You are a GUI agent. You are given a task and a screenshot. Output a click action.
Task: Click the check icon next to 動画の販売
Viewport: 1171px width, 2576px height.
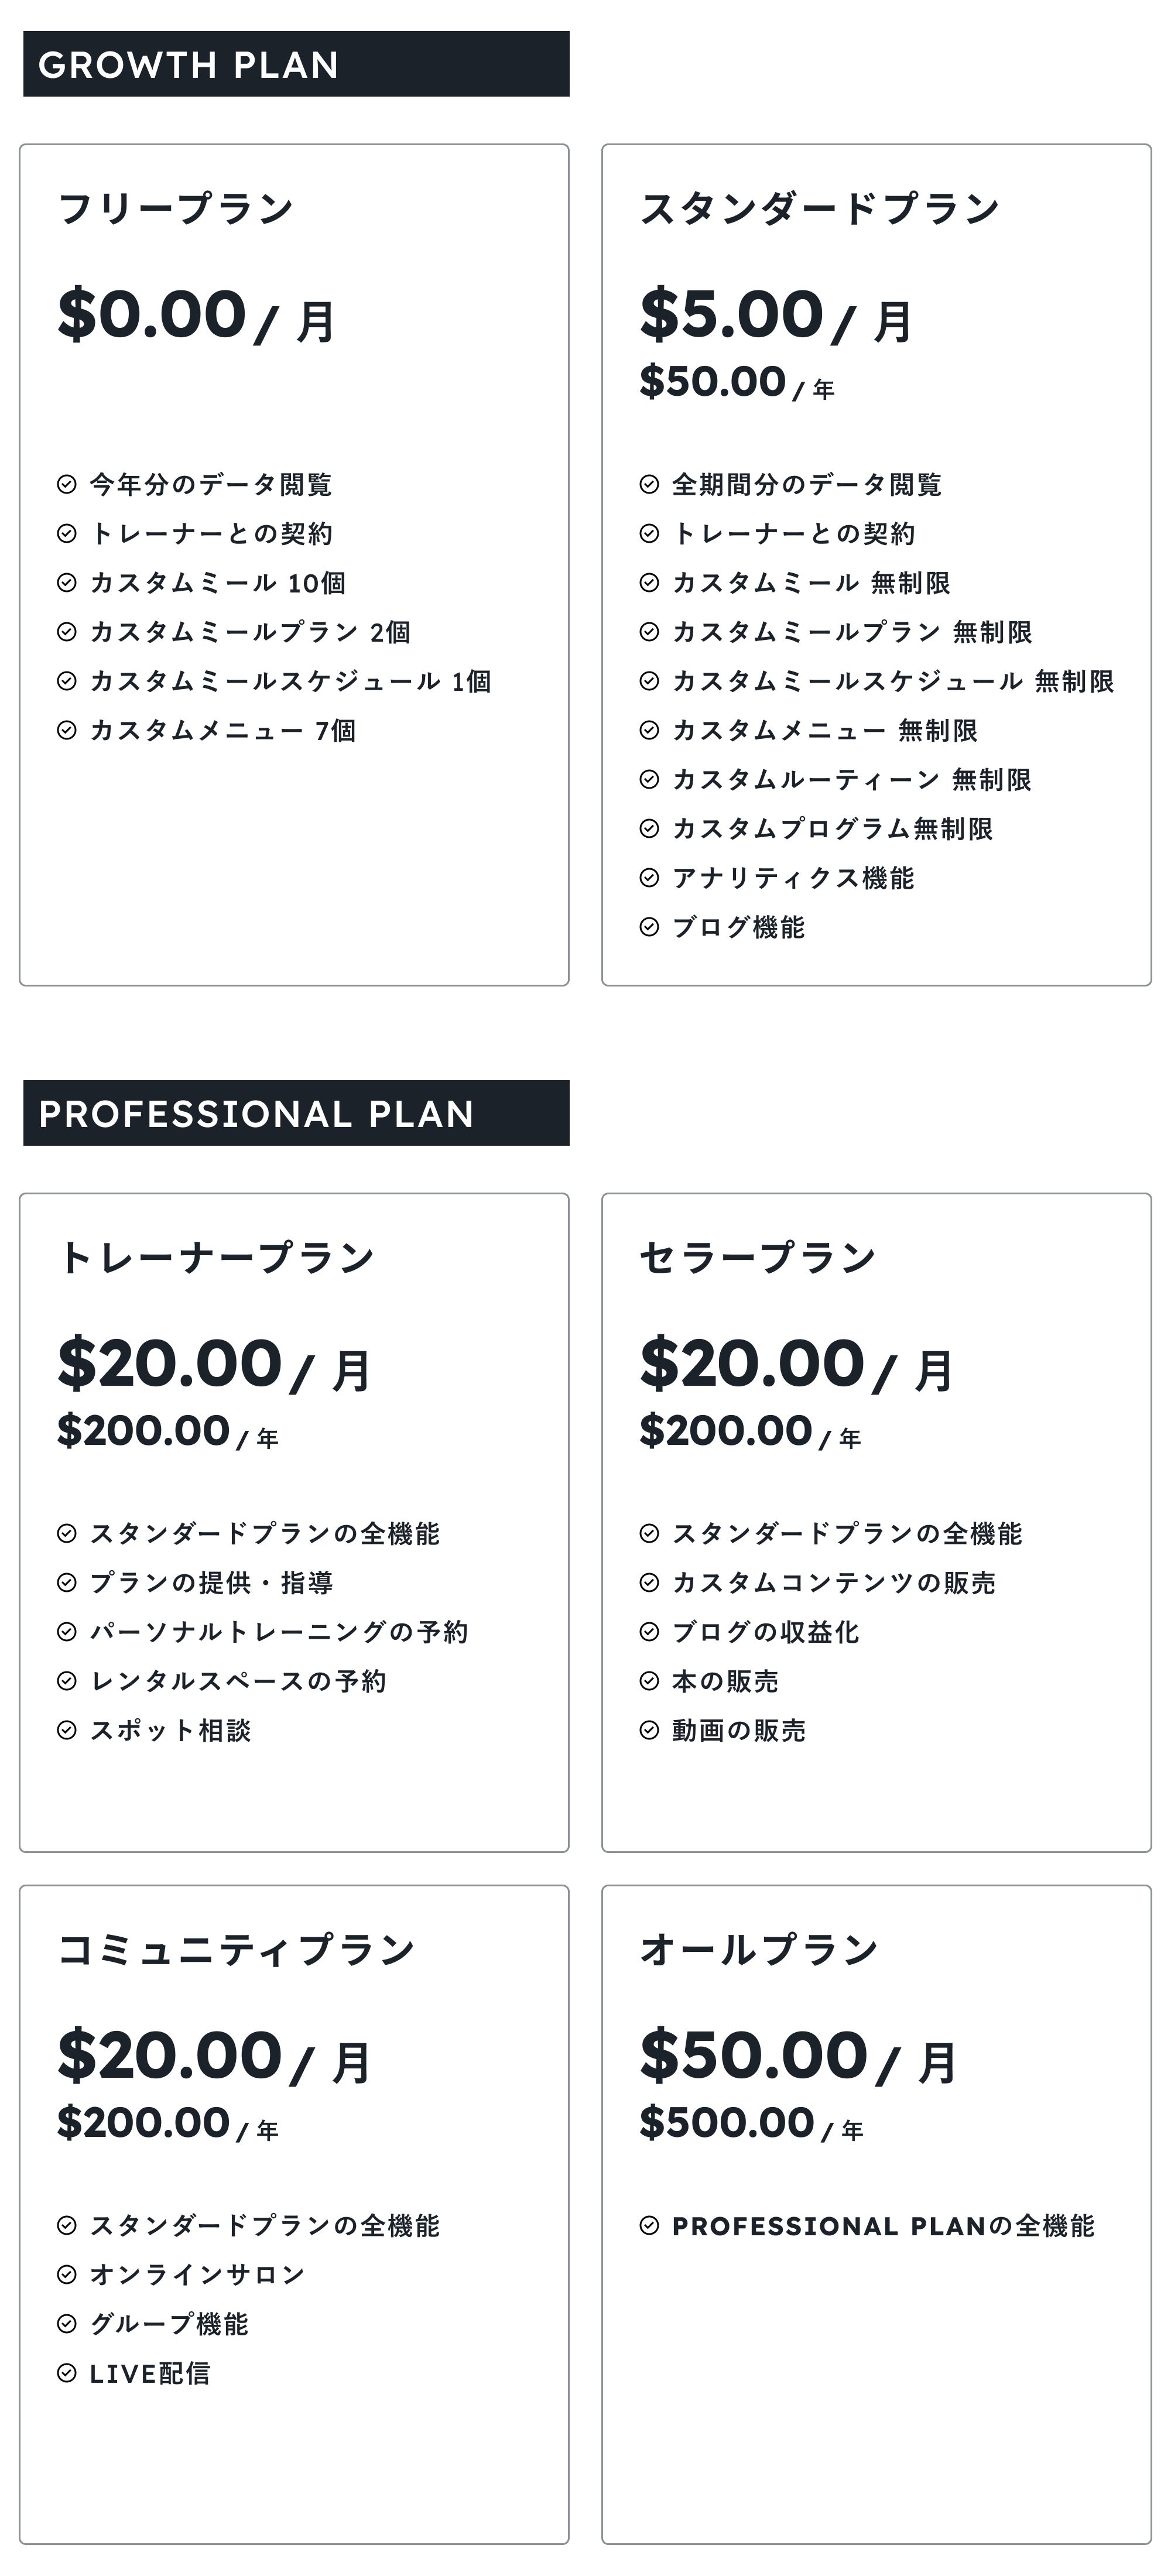click(649, 1730)
